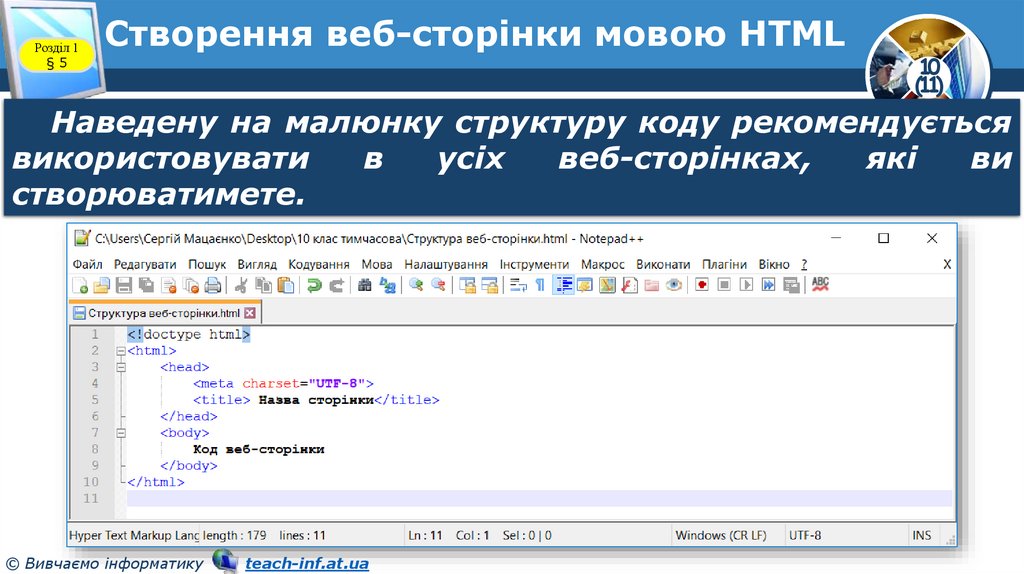Open the teach-inf.at.ua link
1024x574 pixels.
pyautogui.click(x=307, y=564)
